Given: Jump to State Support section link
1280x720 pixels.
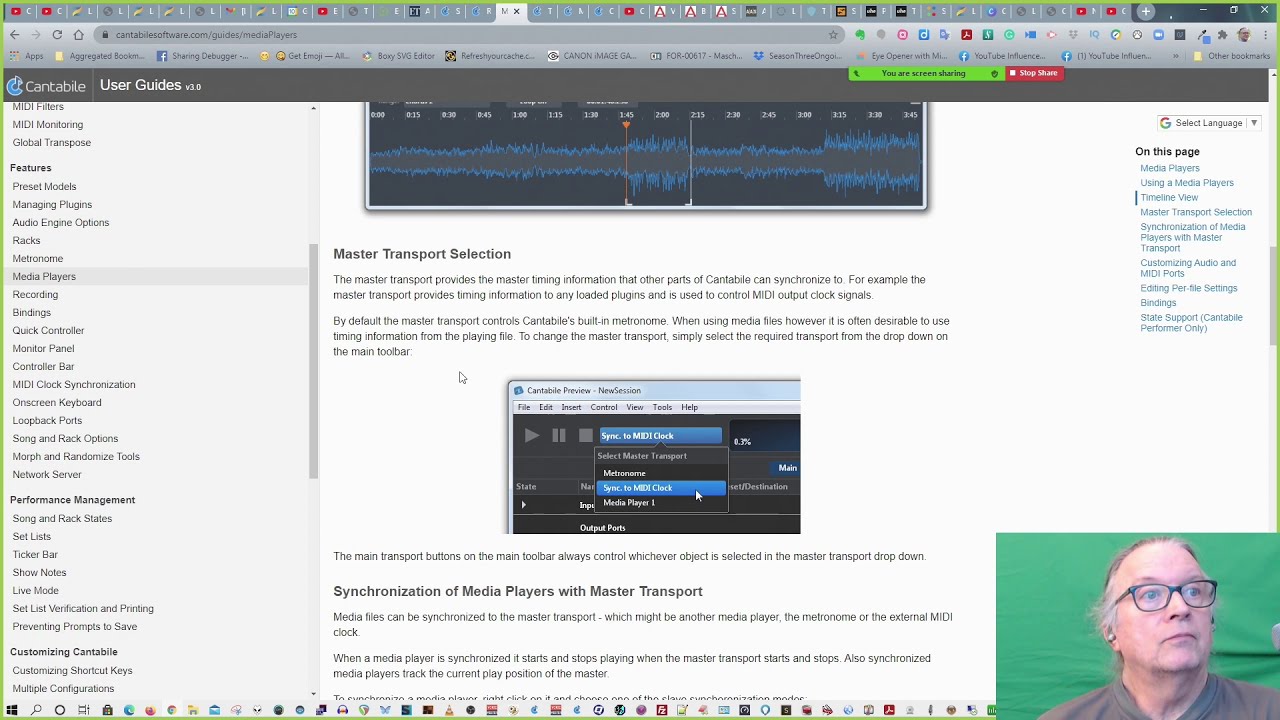Looking at the screenshot, I should tap(1191, 322).
